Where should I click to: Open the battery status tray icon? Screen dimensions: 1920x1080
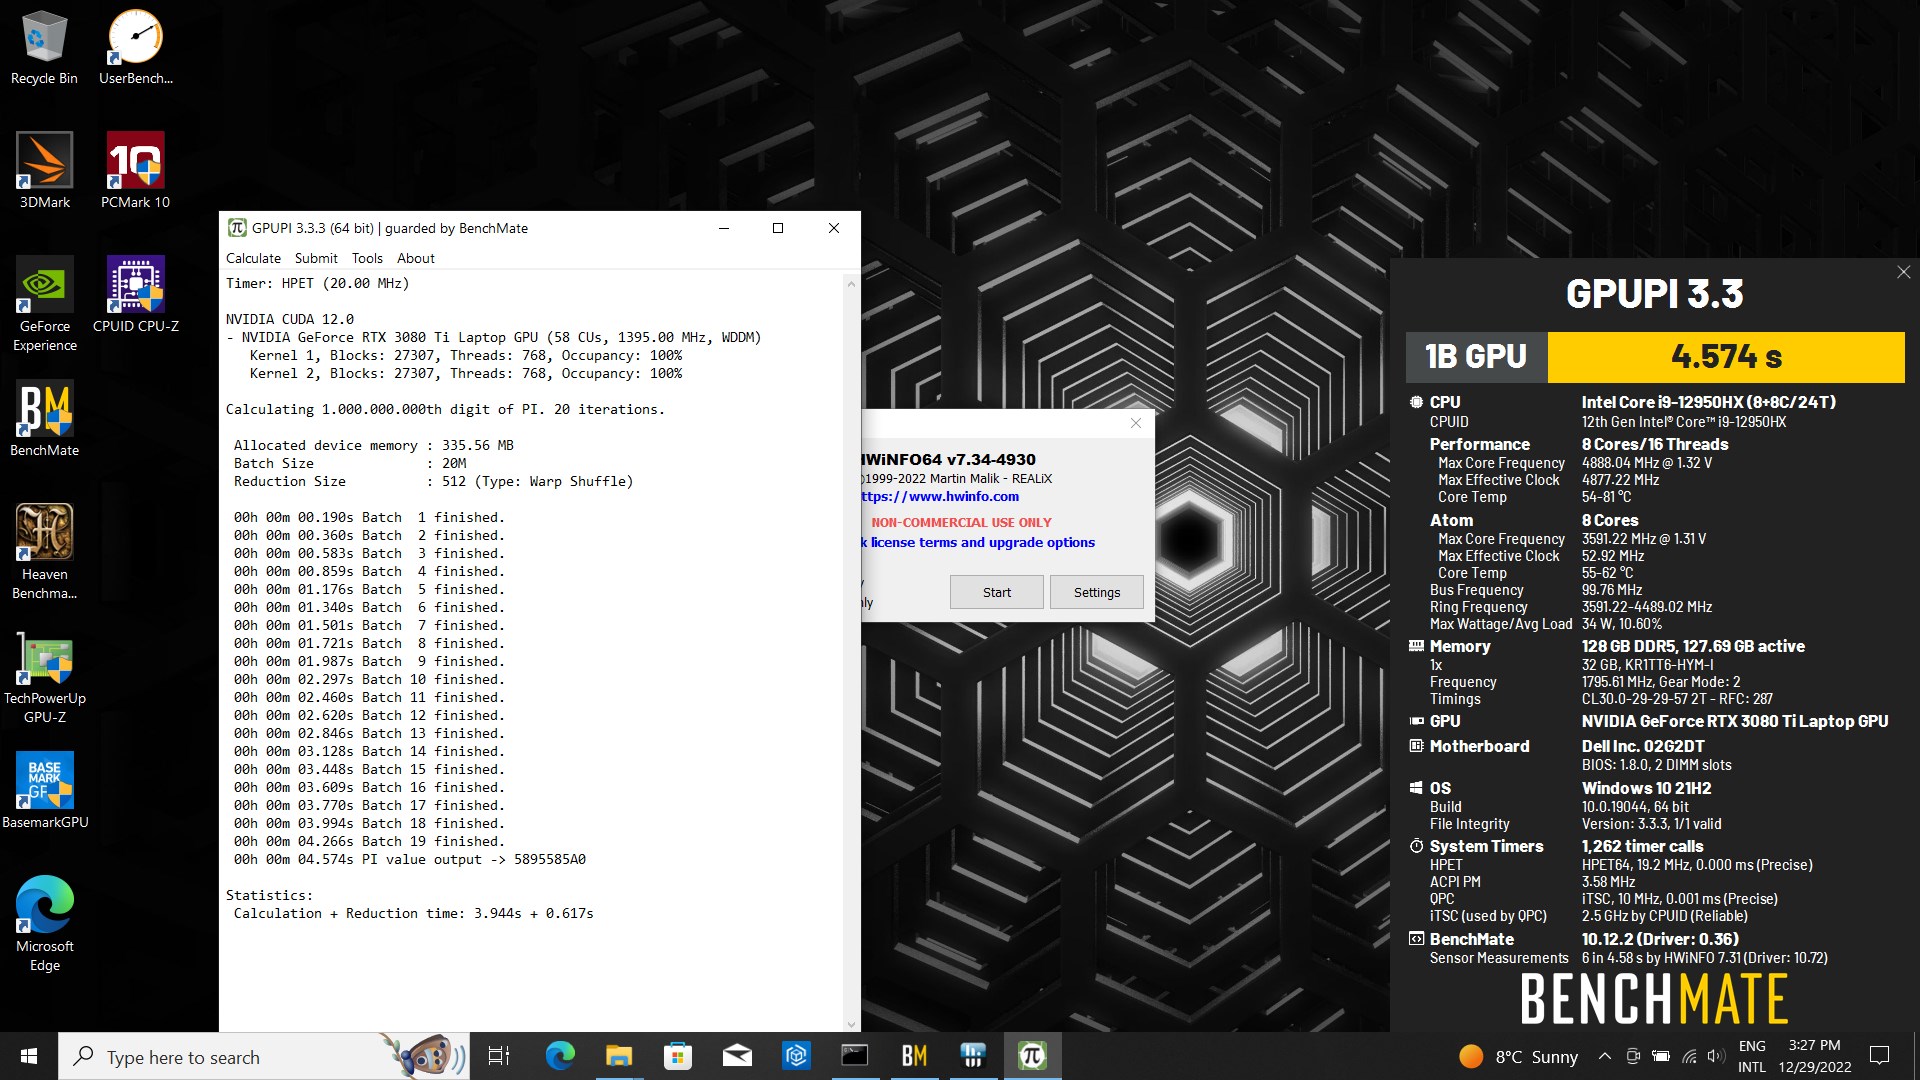1661,1056
